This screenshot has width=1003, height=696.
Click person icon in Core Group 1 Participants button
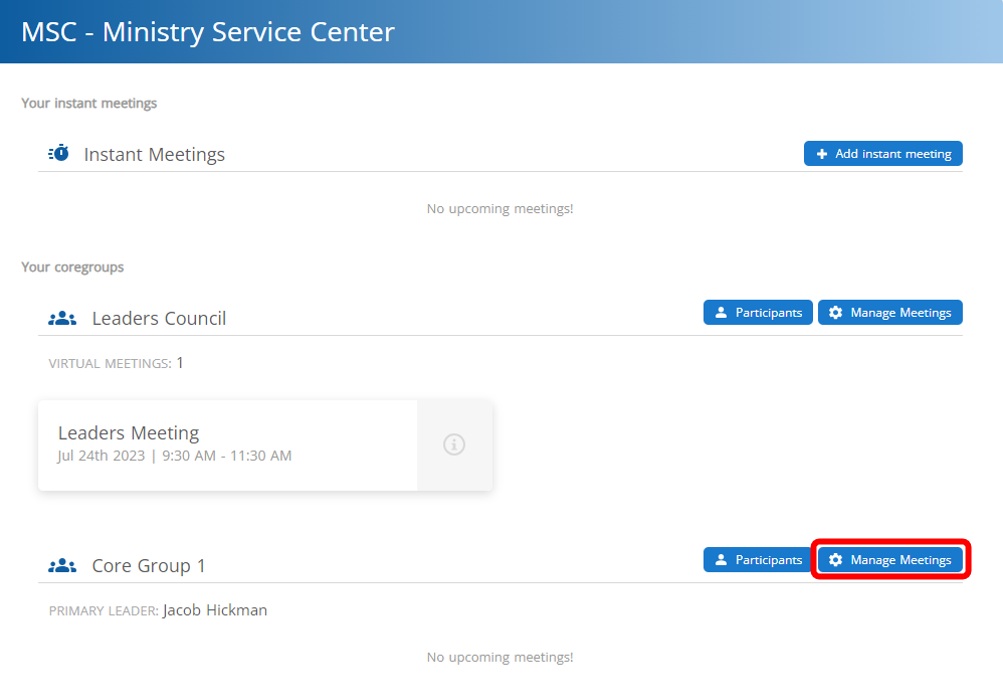[721, 560]
